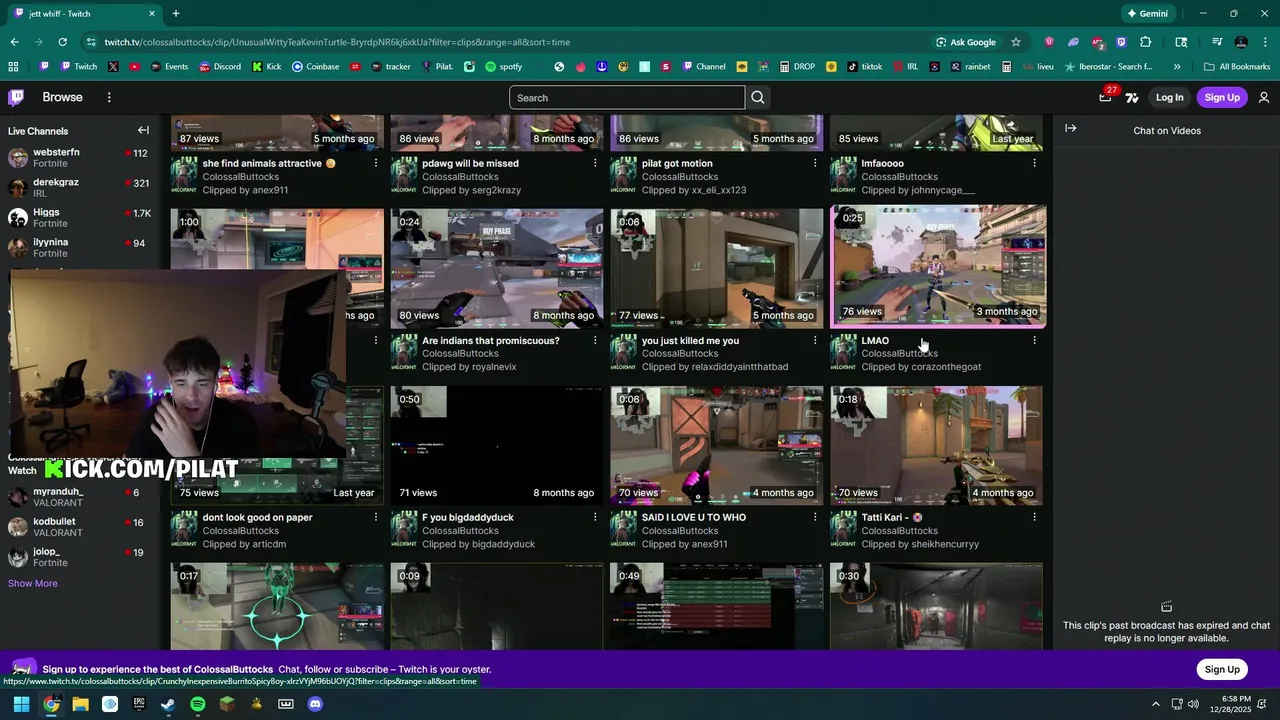Open the user profile icon menu

[x=1264, y=97]
